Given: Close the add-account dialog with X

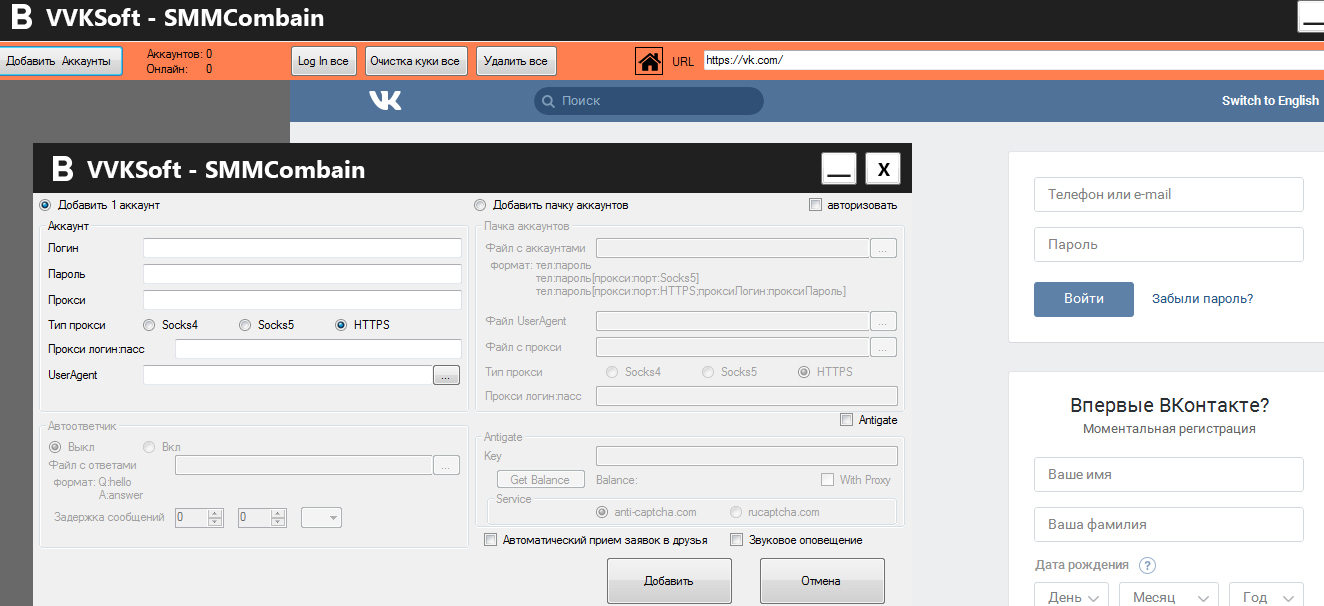Looking at the screenshot, I should click(x=883, y=169).
